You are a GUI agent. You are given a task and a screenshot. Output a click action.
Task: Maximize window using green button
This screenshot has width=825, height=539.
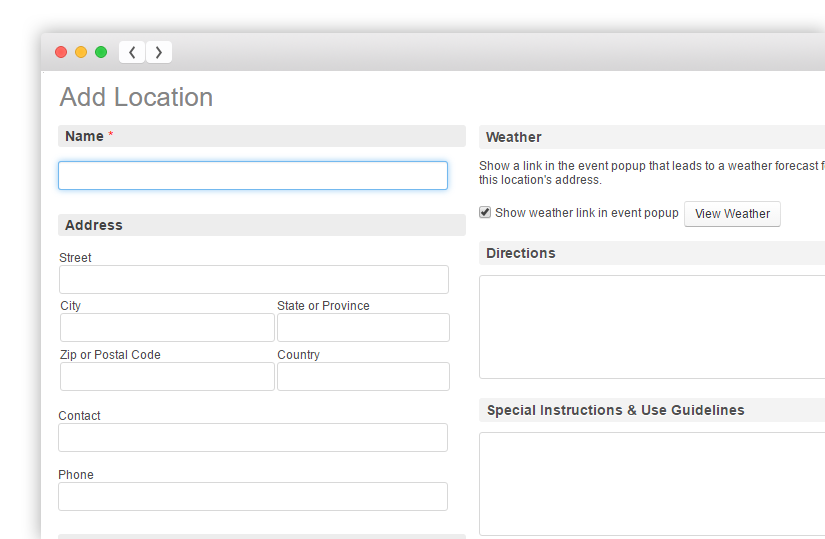click(101, 52)
